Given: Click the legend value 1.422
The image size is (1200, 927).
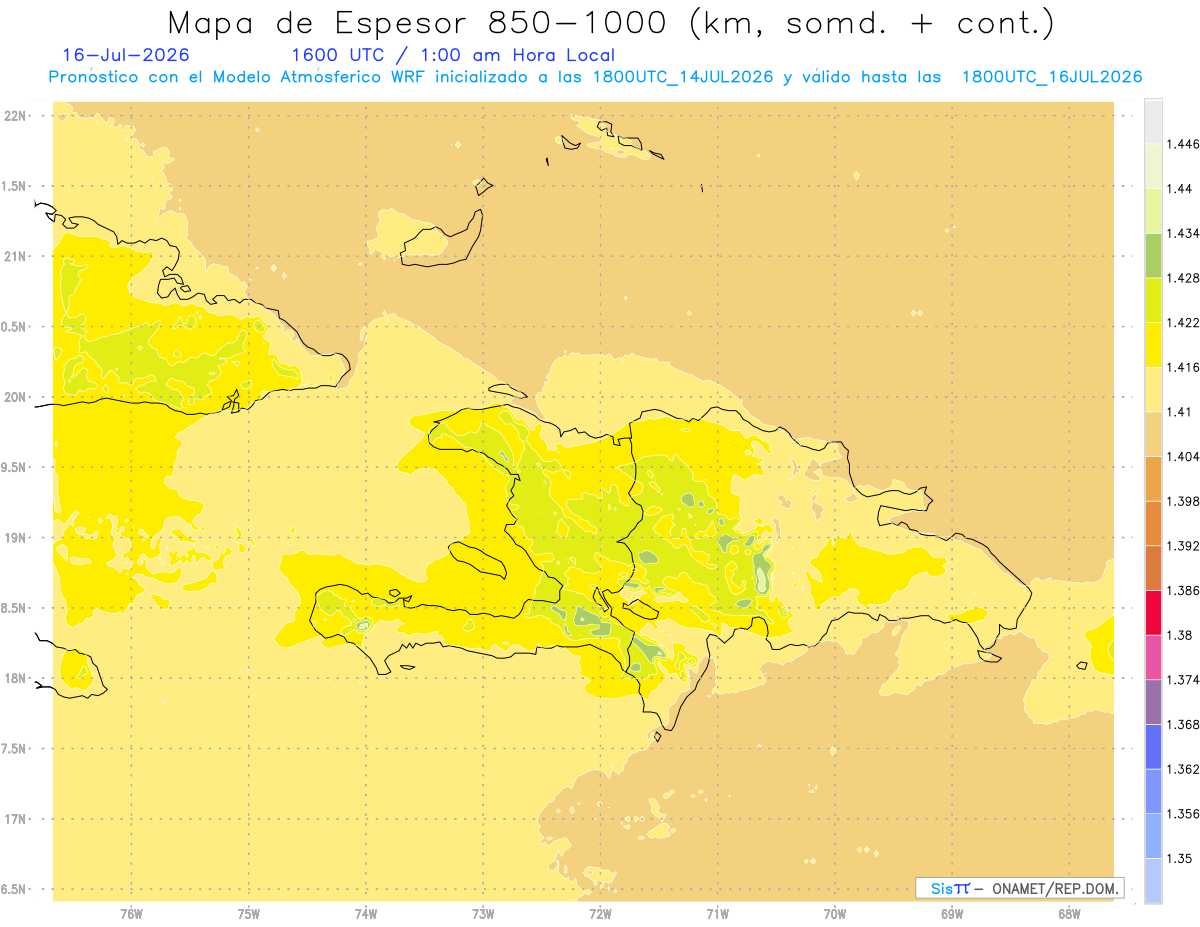Looking at the screenshot, I should (x=1184, y=323).
